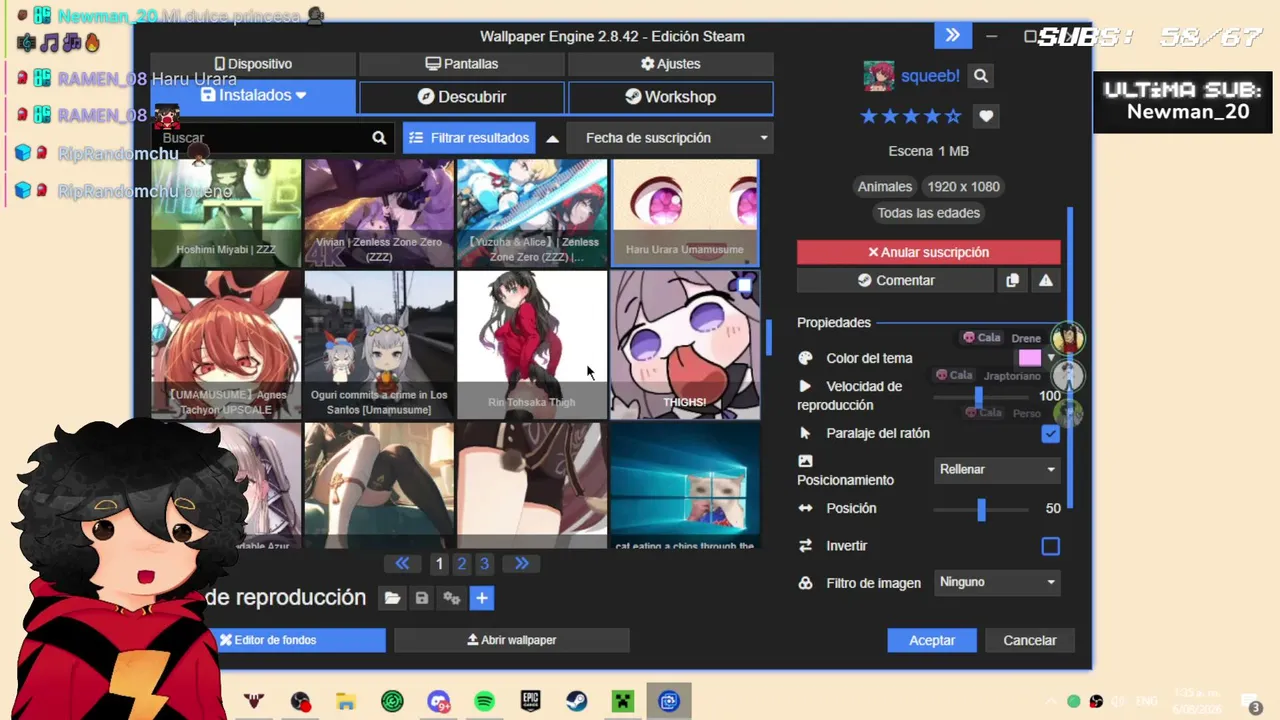
Task: Open playlist folder icon
Action: pos(392,598)
